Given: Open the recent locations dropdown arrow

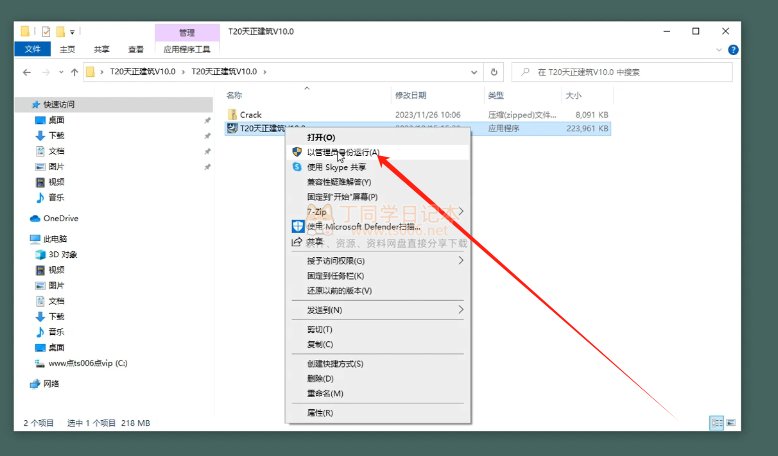Looking at the screenshot, I should (x=61, y=72).
